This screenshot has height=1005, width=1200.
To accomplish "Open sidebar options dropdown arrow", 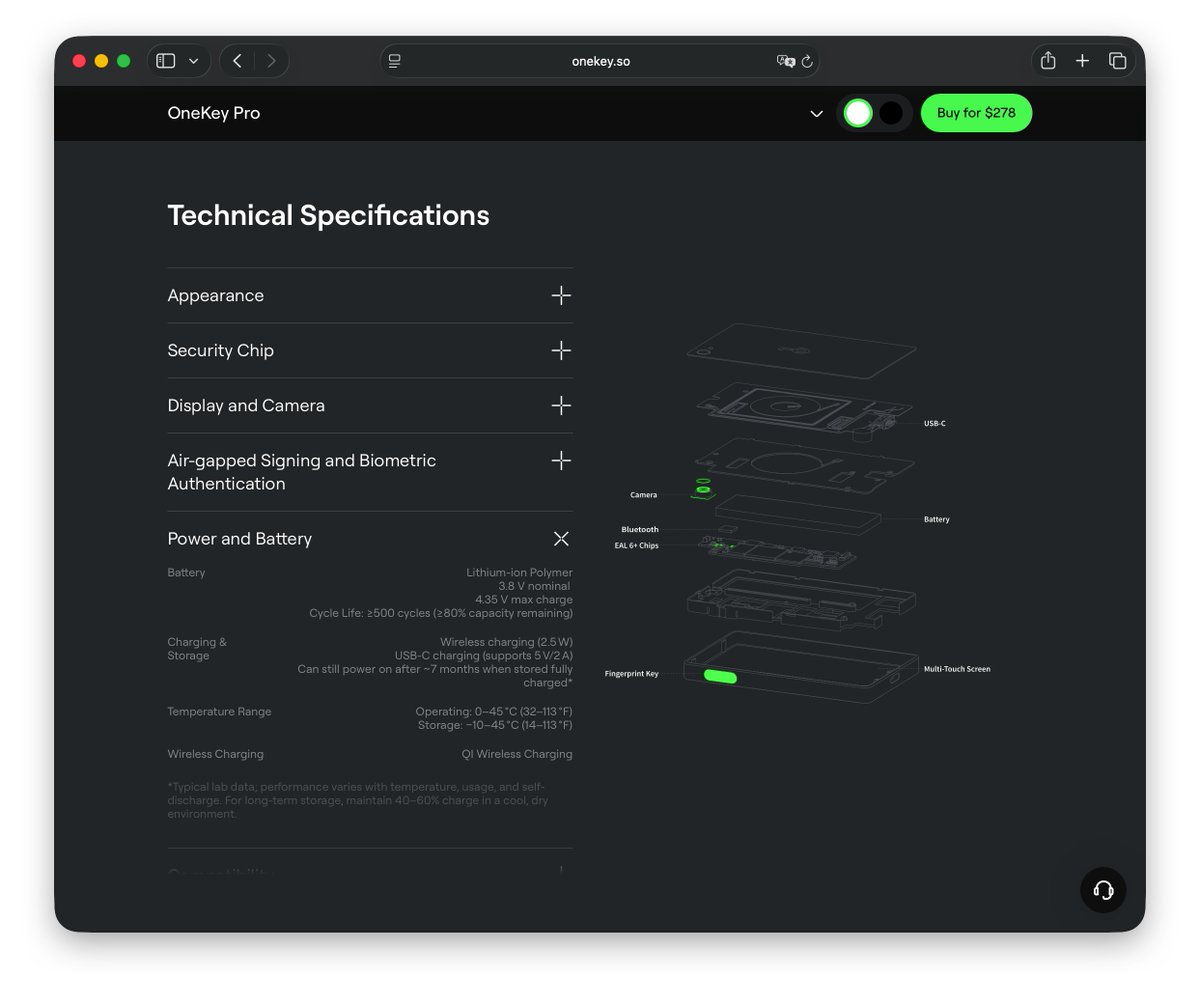I will [x=194, y=61].
